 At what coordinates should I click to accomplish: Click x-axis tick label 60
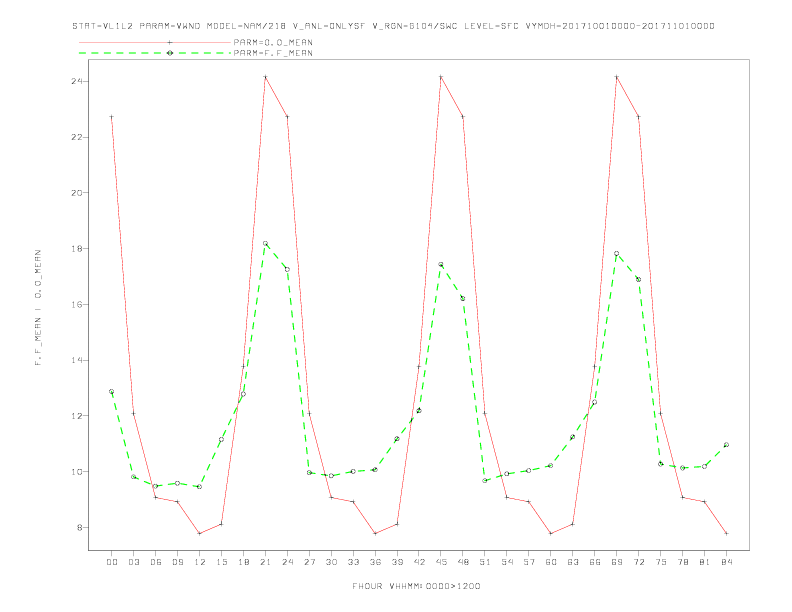551,562
